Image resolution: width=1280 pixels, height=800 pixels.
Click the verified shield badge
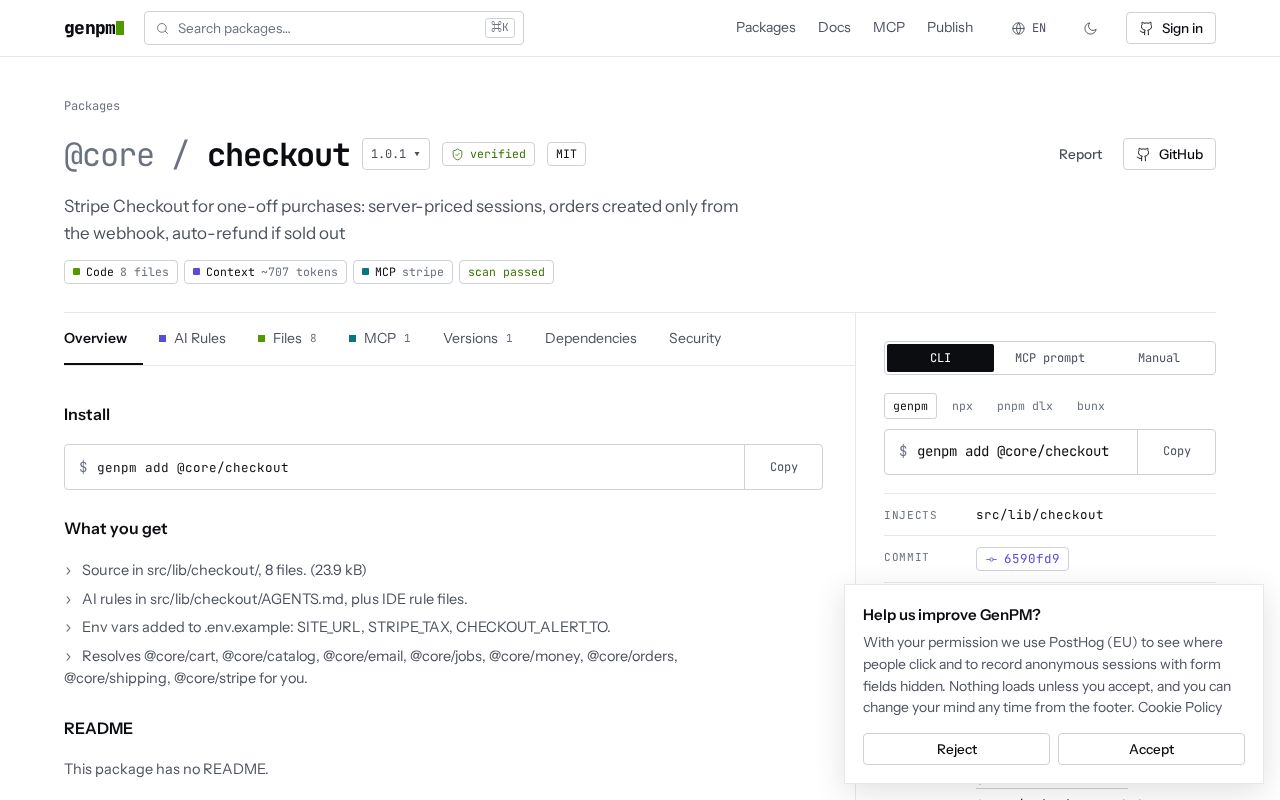point(488,154)
